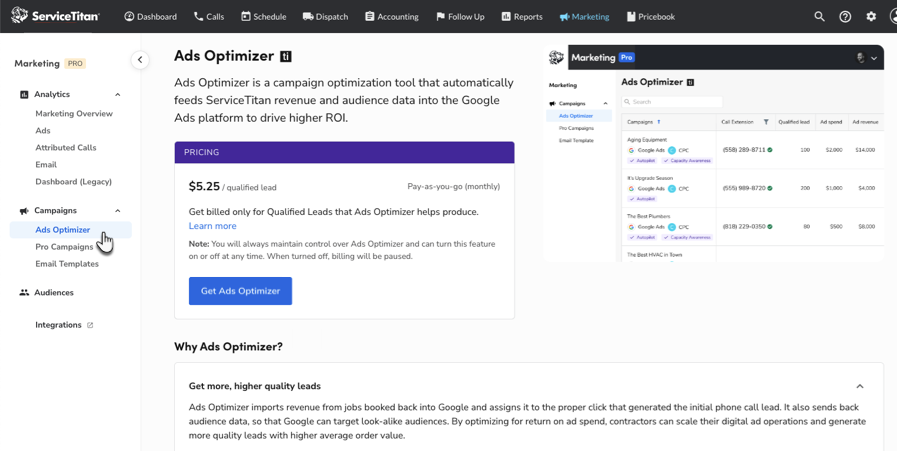This screenshot has height=451, width=897.
Task: Collapse the sidebar with the arrow button
Action: point(140,60)
